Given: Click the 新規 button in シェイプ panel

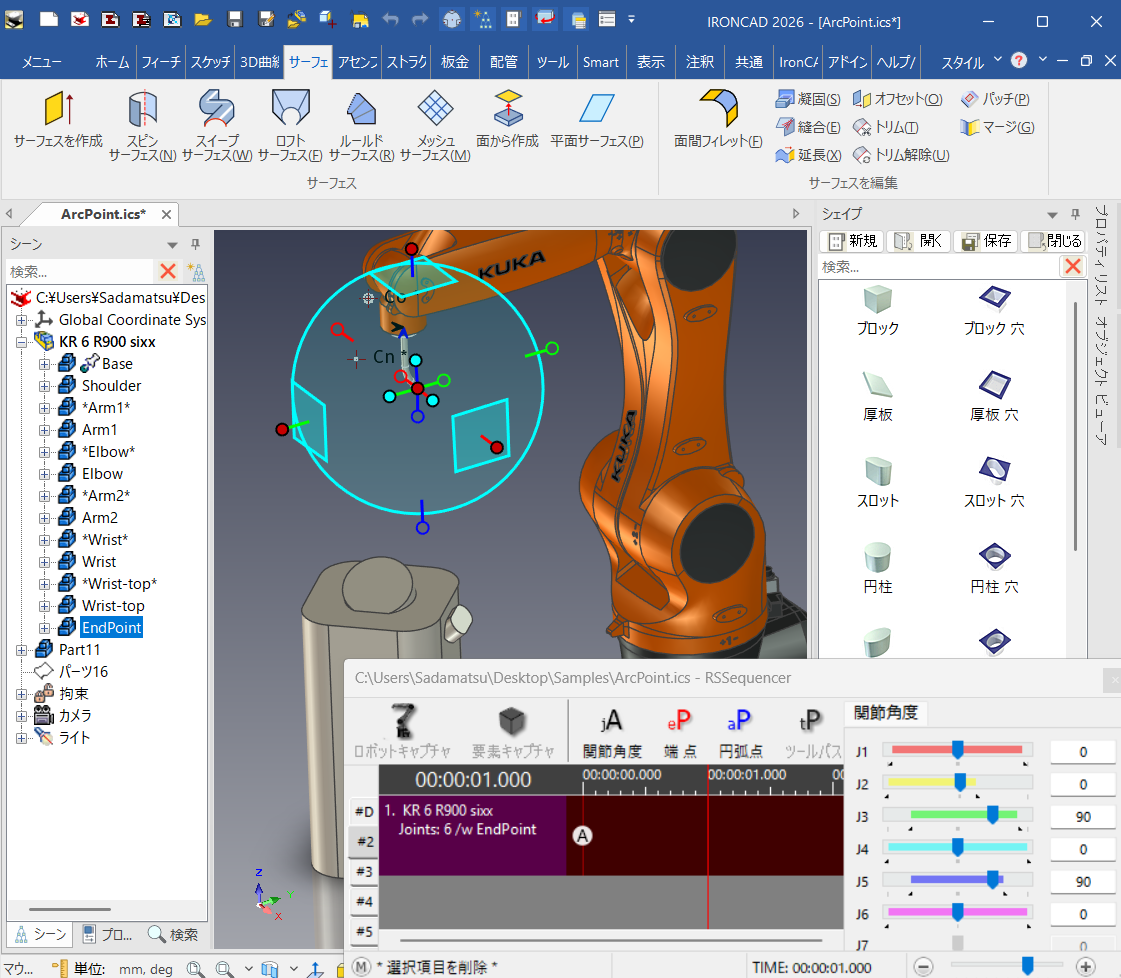Looking at the screenshot, I should (x=852, y=241).
